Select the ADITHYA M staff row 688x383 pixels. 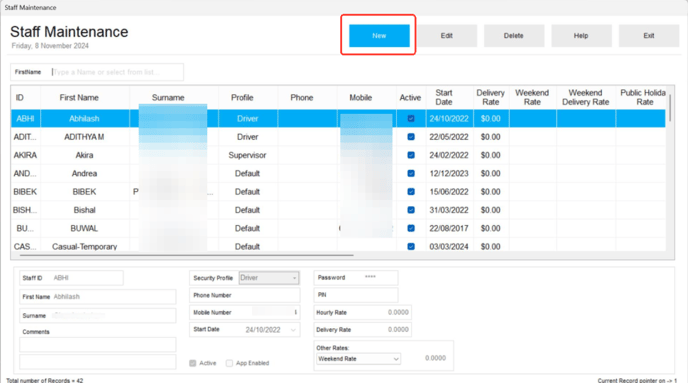tap(338, 137)
